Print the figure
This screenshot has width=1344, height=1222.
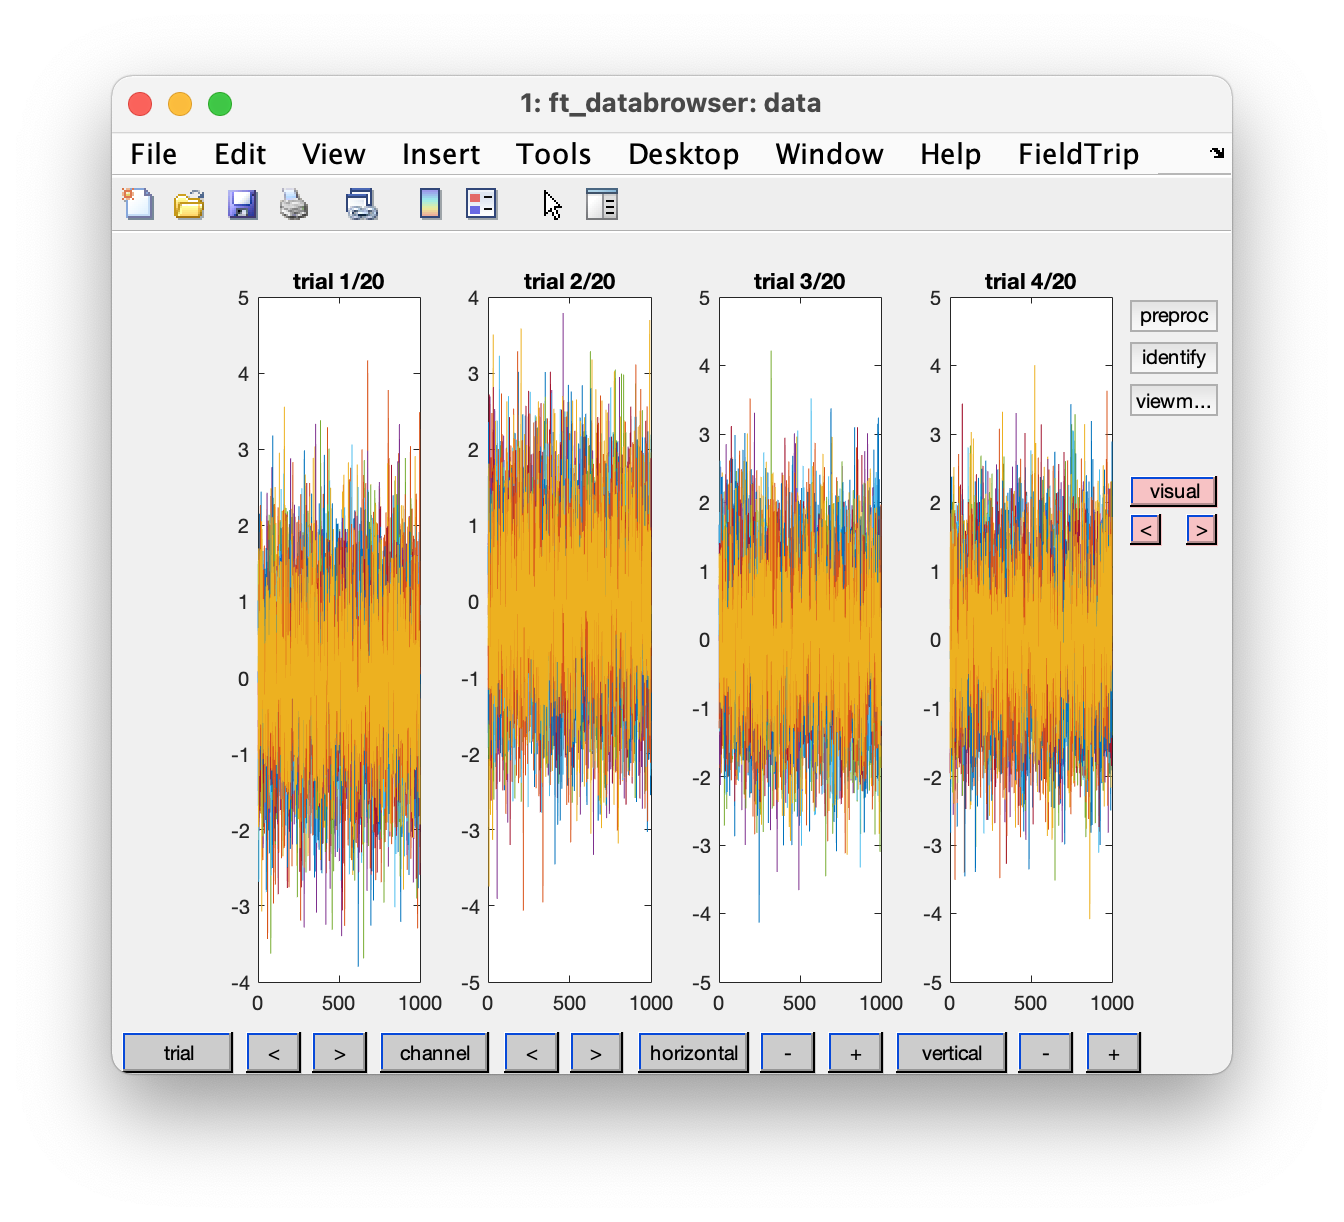tap(294, 203)
